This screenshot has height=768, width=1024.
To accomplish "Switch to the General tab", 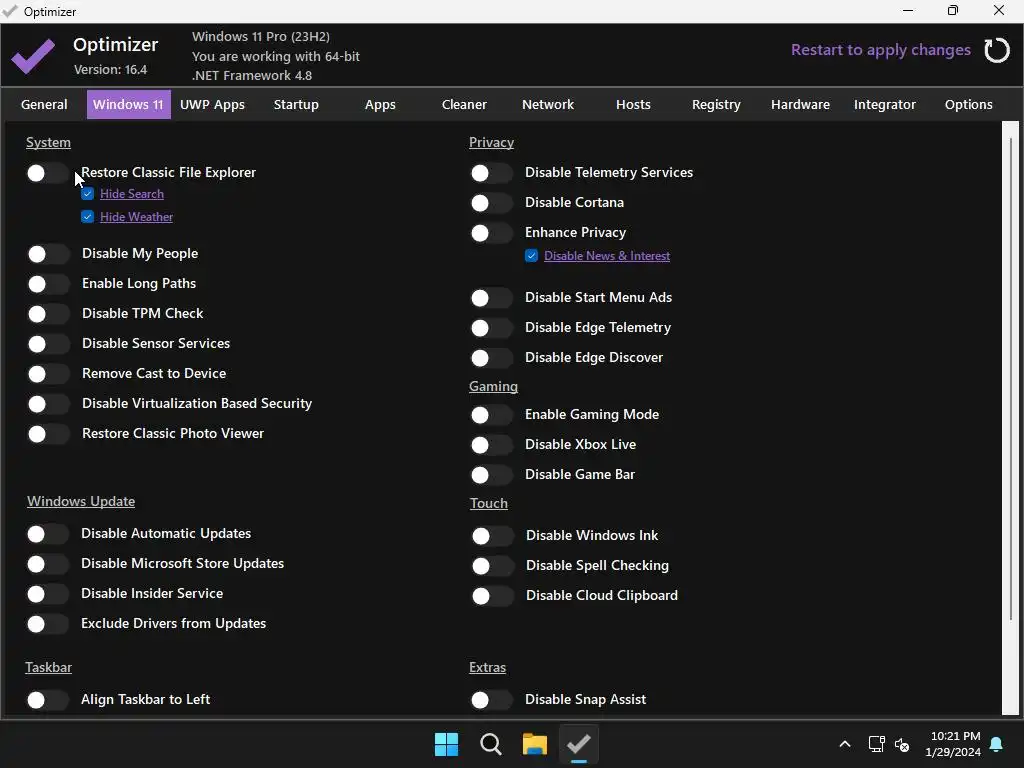I will (x=44, y=104).
